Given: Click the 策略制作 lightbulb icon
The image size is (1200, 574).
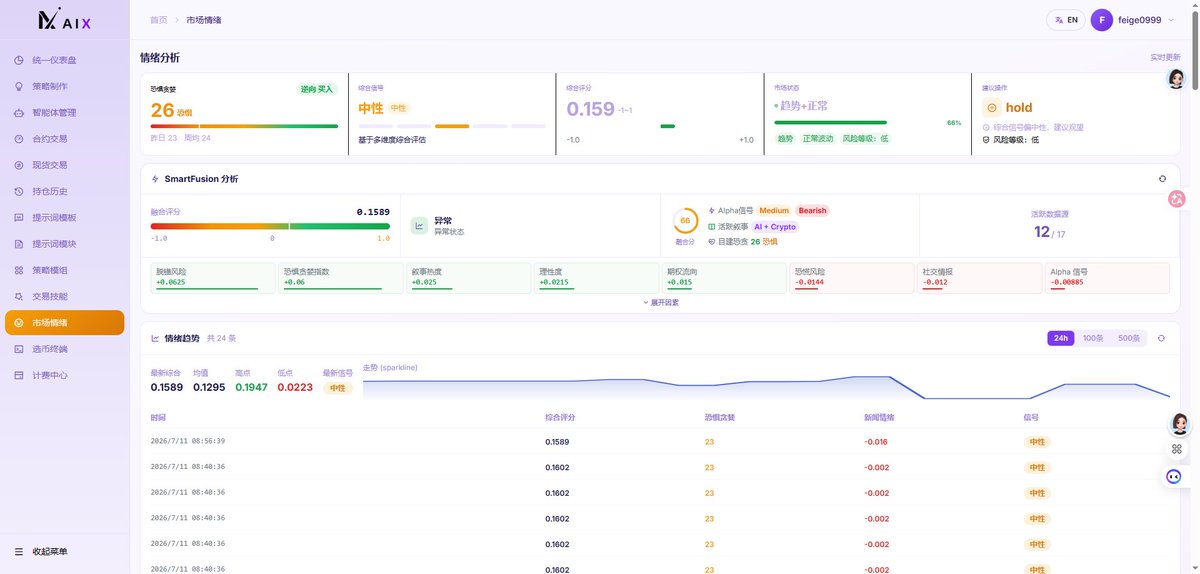Looking at the screenshot, I should (x=19, y=86).
